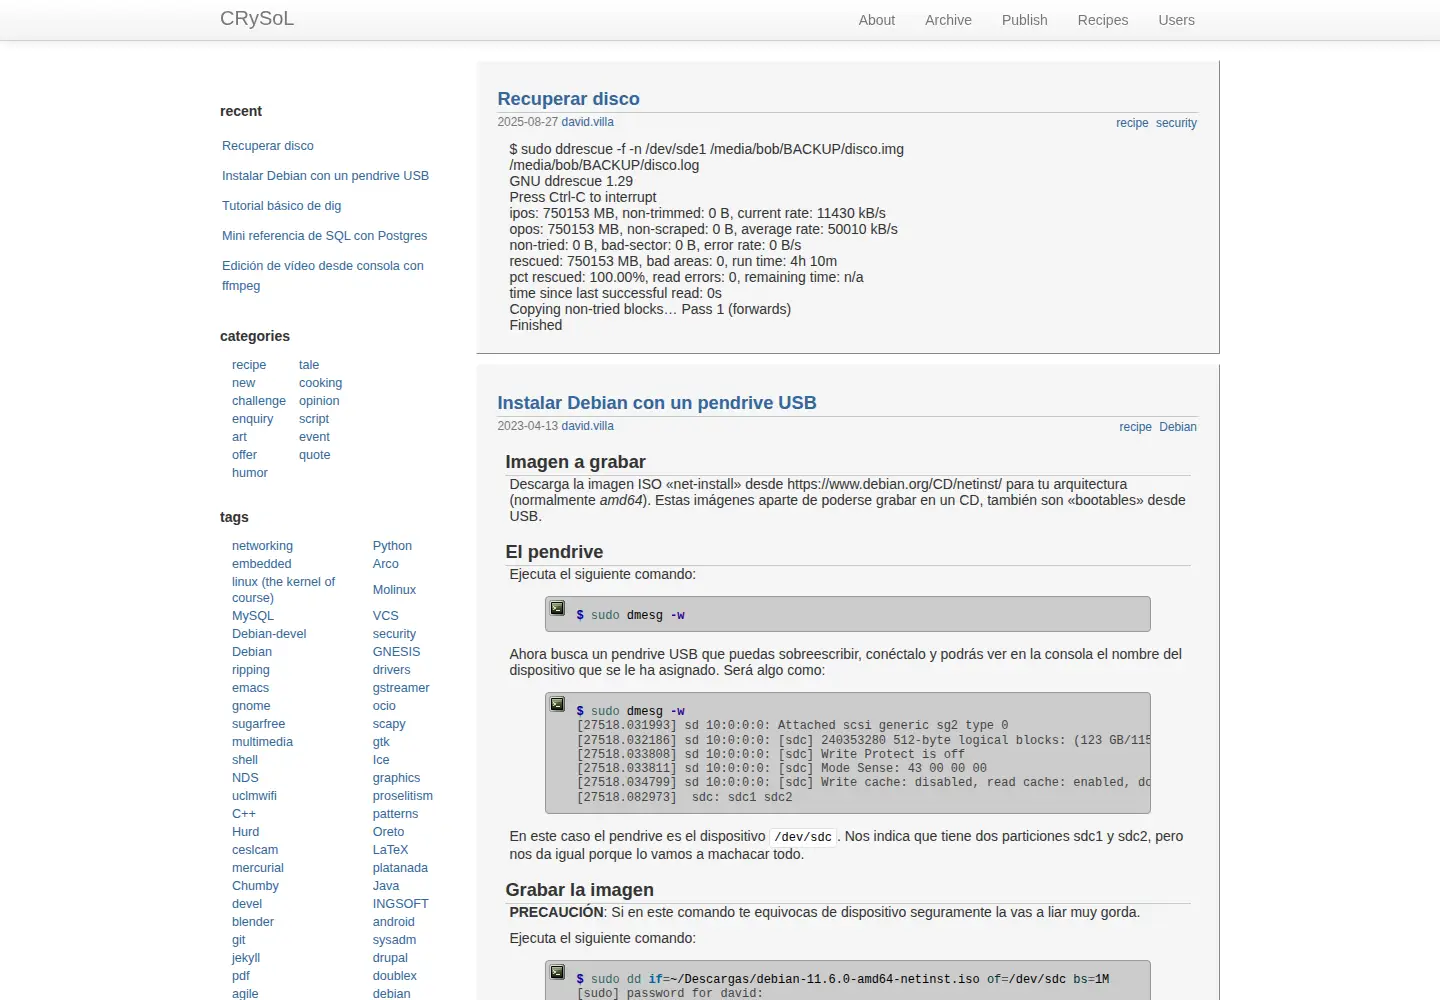Open the 'opinion' category
1440x1000 pixels.
coord(319,401)
